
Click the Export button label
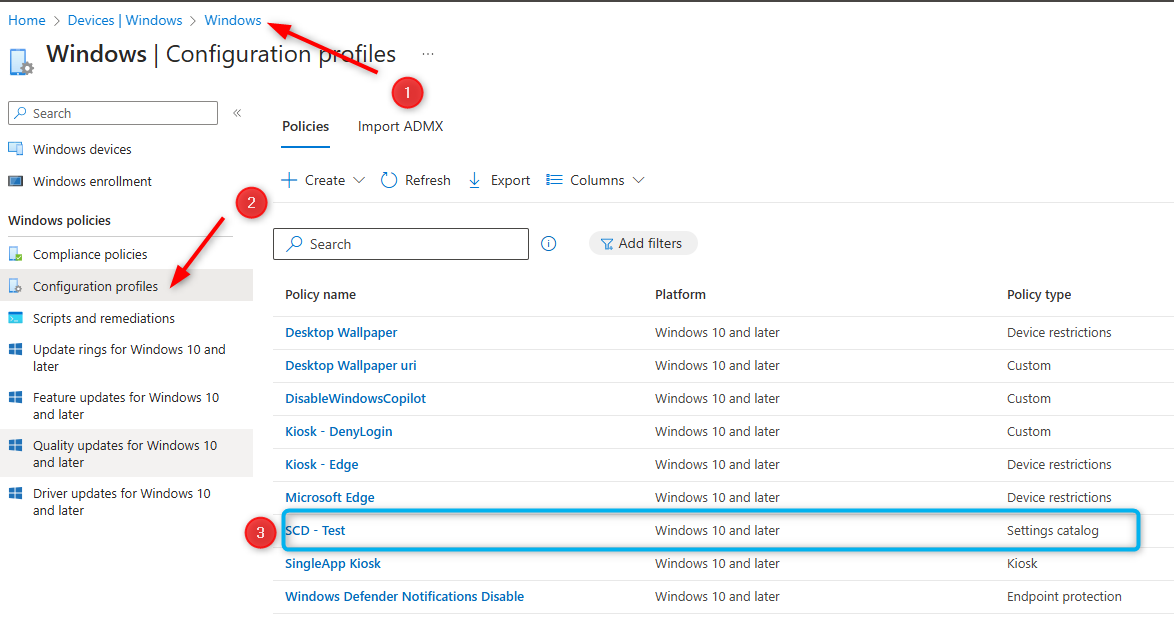click(x=511, y=180)
